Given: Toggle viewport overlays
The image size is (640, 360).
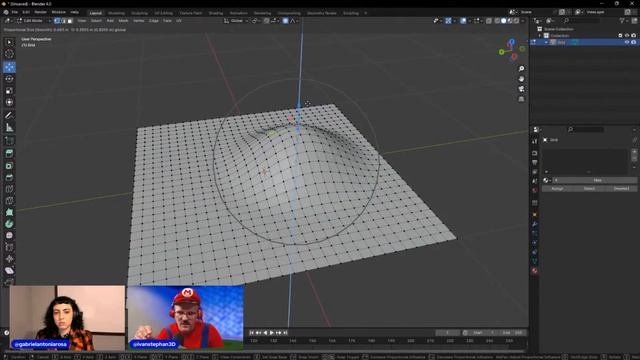Looking at the screenshot, I should (463, 20).
